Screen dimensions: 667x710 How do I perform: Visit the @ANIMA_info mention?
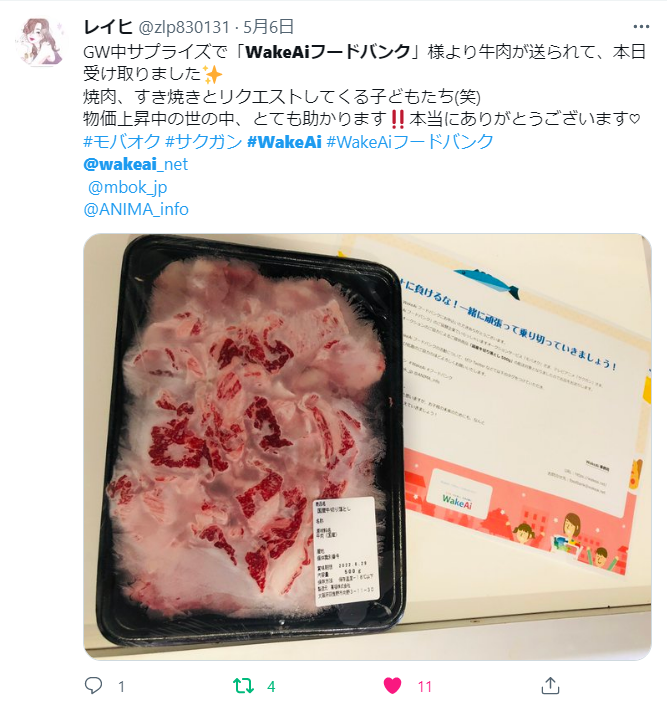(x=136, y=209)
